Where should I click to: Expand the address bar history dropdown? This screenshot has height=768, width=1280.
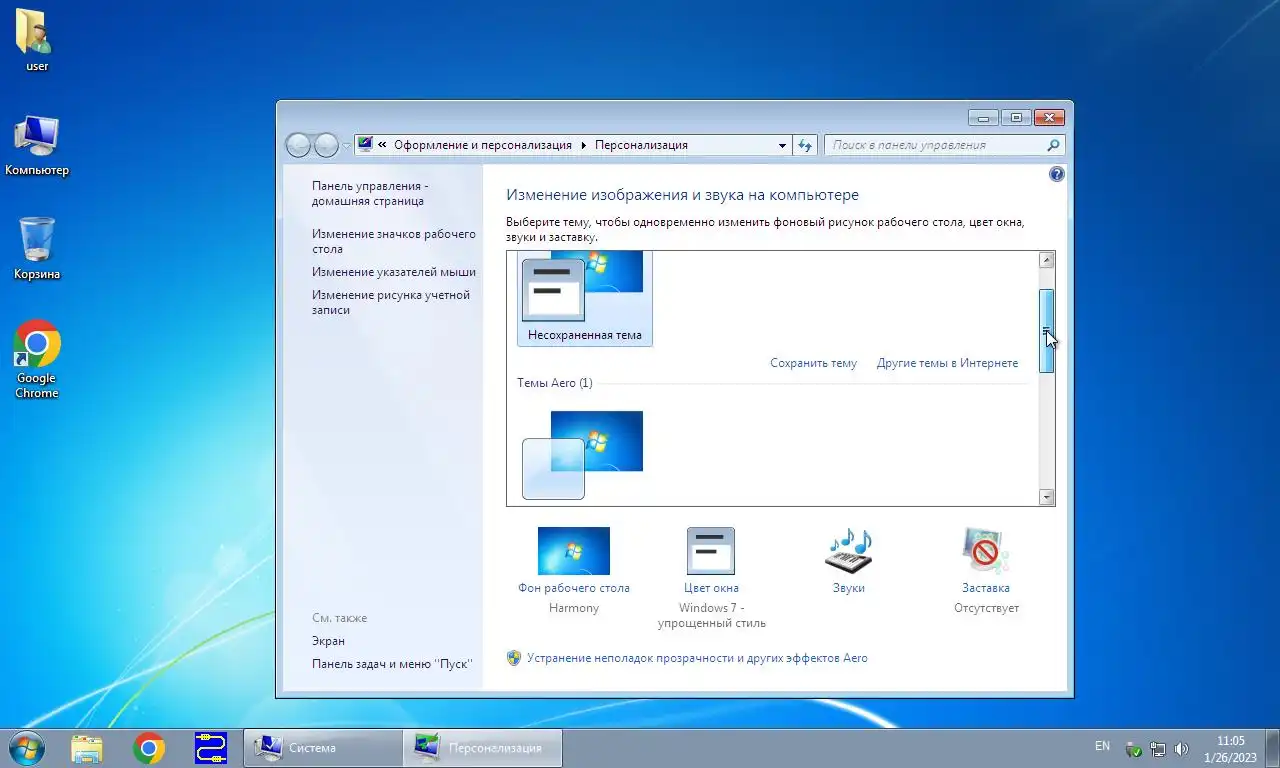(782, 145)
